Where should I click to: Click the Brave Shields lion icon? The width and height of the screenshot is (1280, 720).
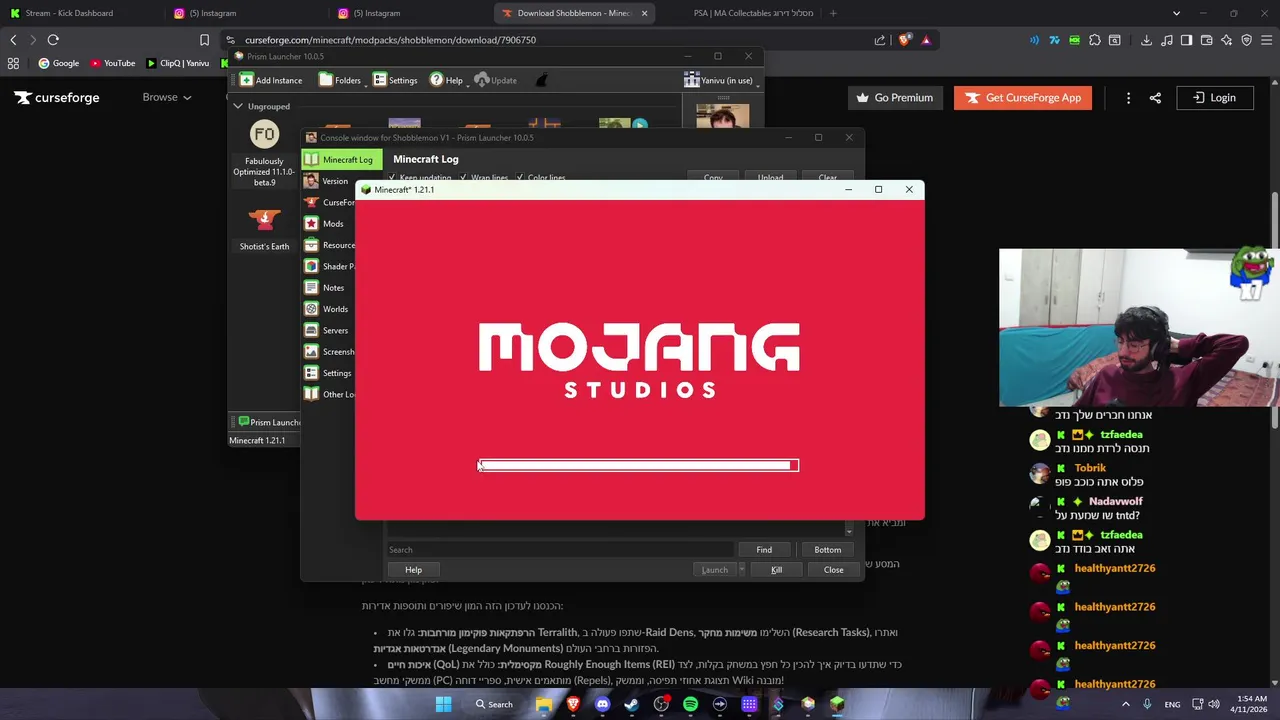pos(905,40)
